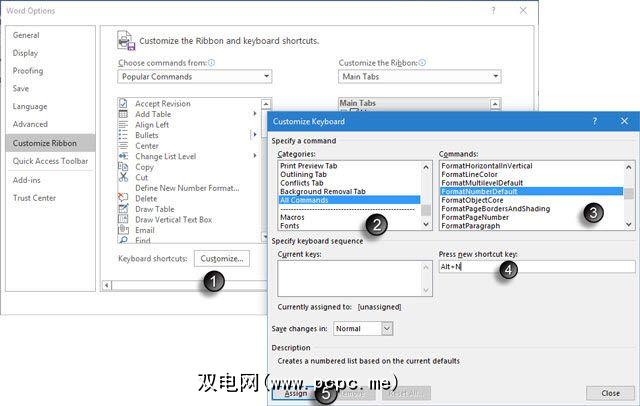Select Print Preview Tab category

click(309, 166)
